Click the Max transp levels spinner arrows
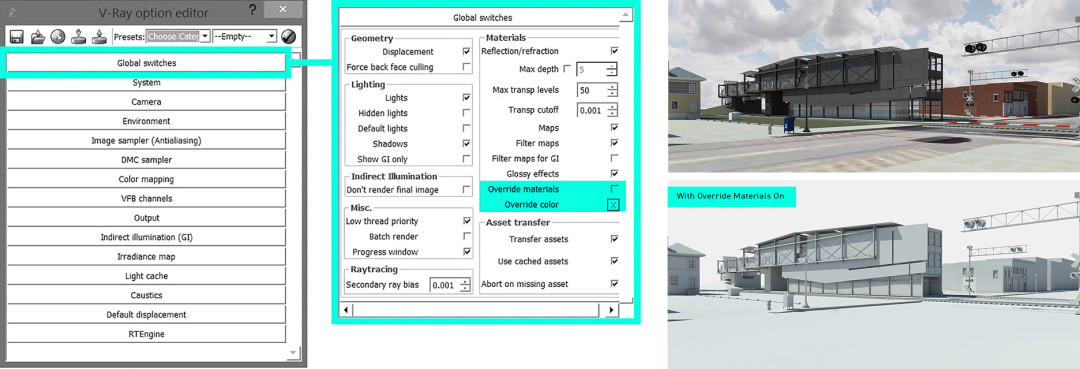 click(x=612, y=90)
